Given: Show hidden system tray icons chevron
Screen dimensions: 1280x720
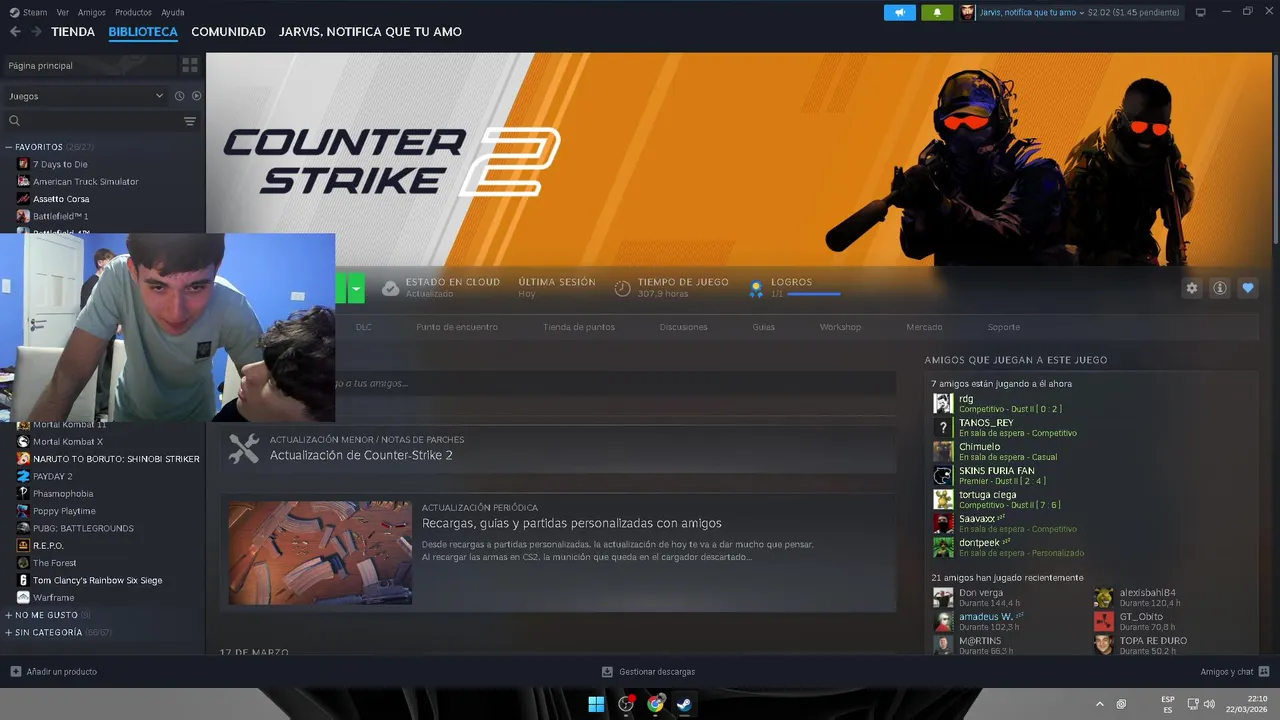Looking at the screenshot, I should pos(1100,704).
